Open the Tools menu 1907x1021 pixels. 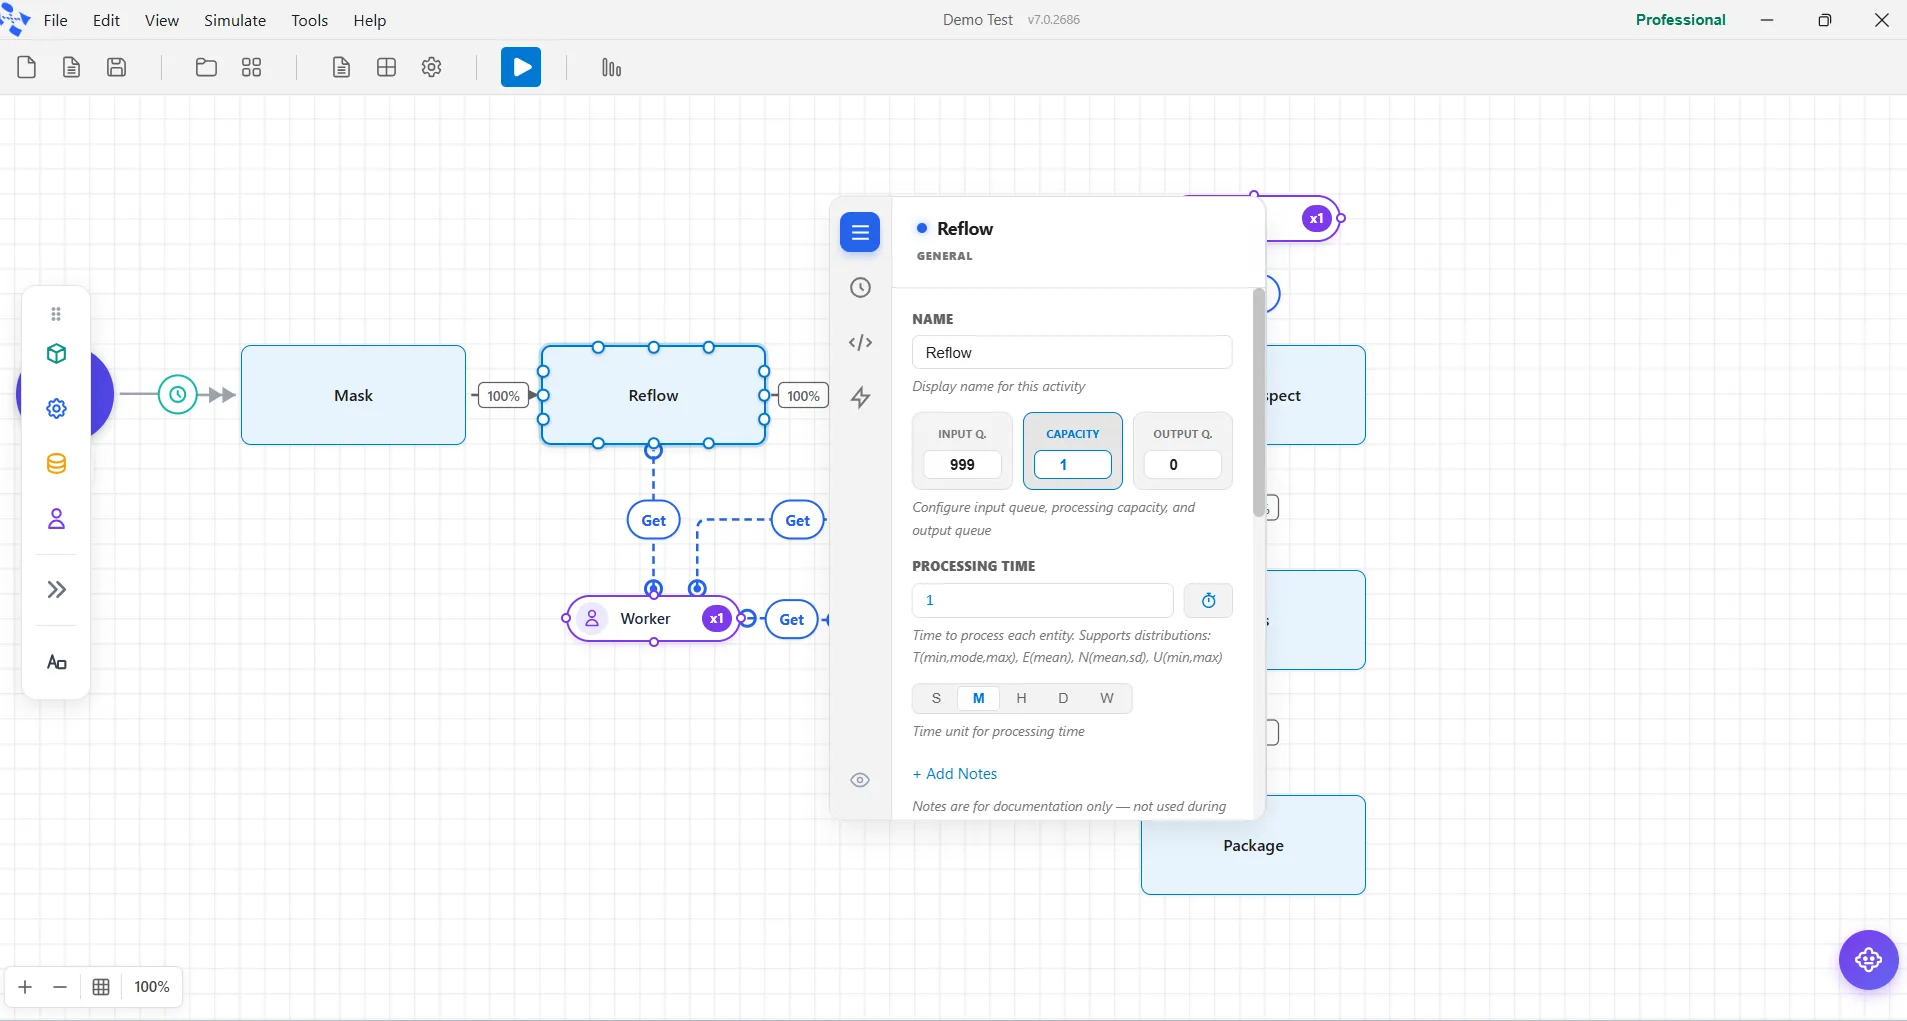point(310,20)
